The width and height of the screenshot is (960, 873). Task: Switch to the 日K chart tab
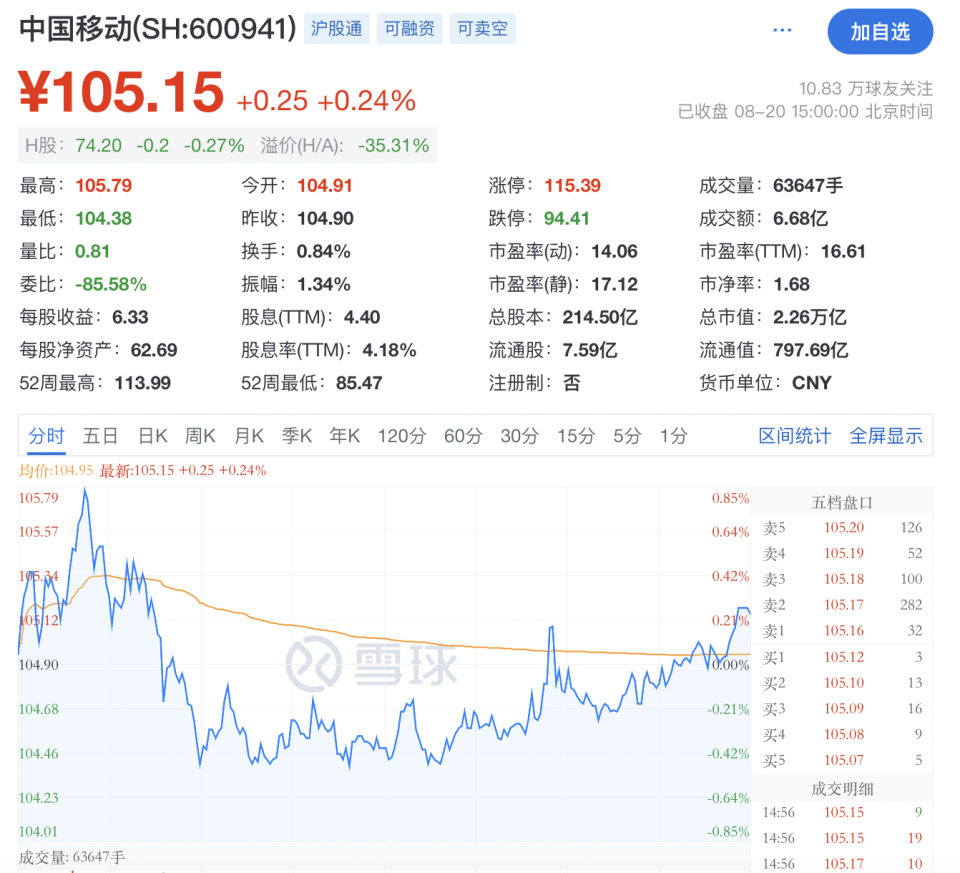pos(152,436)
